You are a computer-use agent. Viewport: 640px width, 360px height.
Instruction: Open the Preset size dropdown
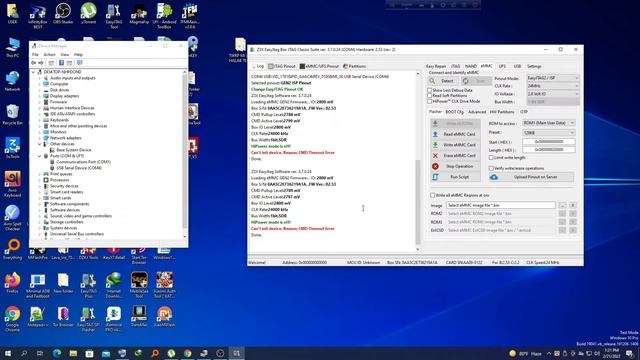click(x=549, y=133)
